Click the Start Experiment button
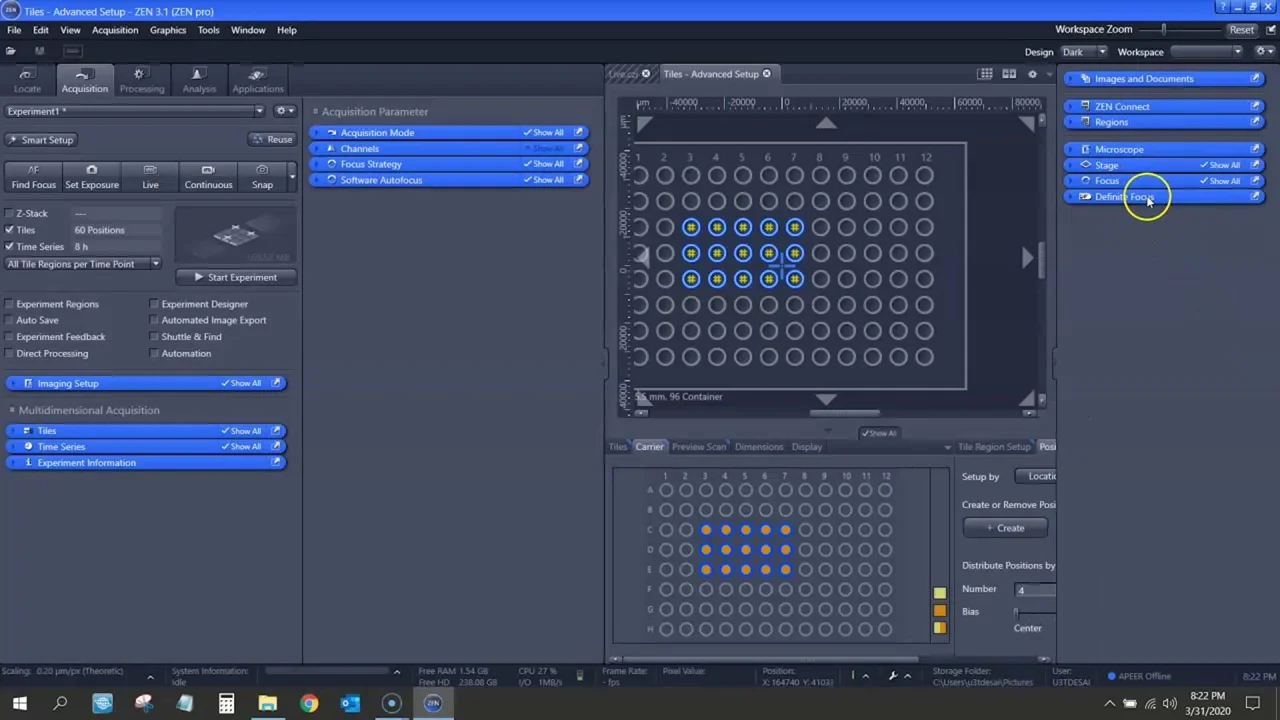The height and width of the screenshot is (720, 1280). coord(236,277)
